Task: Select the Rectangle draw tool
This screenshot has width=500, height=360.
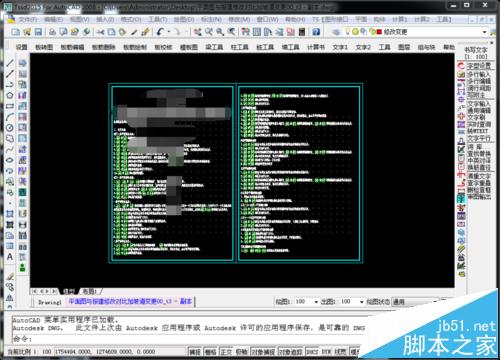Action: [10, 106]
